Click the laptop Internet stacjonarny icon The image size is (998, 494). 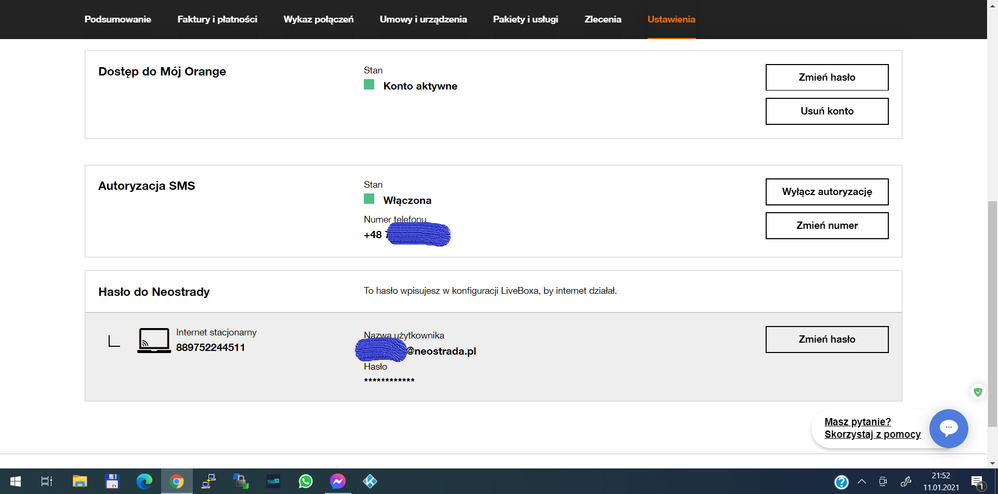(x=154, y=341)
